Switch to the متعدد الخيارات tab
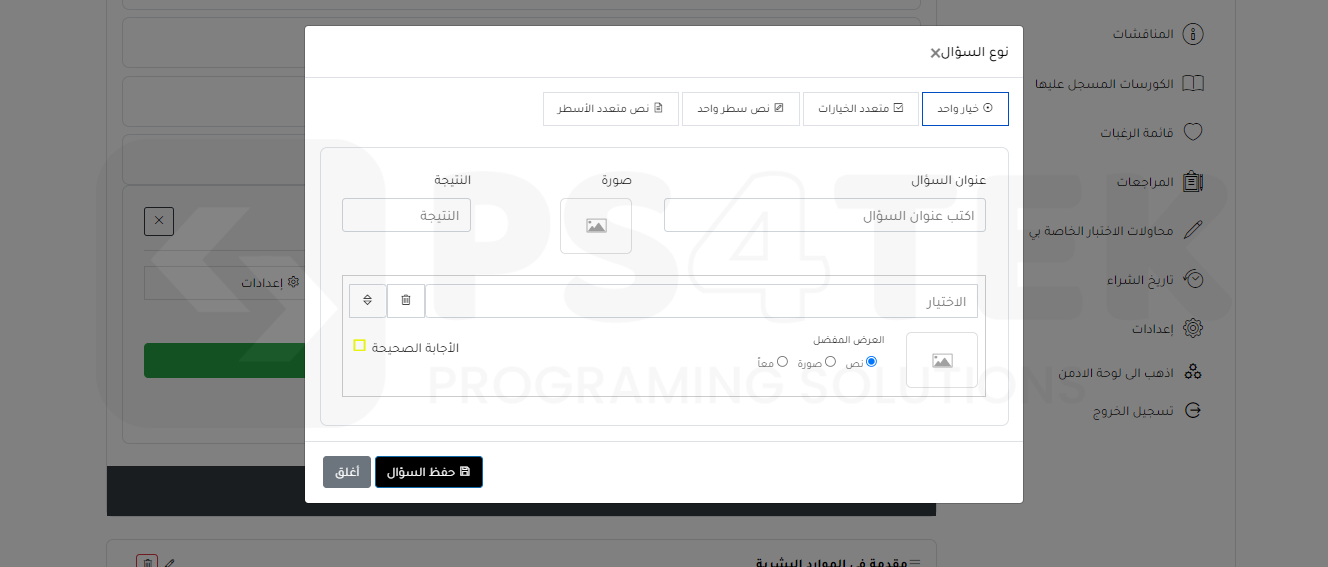Viewport: 1328px width, 567px height. tap(860, 109)
